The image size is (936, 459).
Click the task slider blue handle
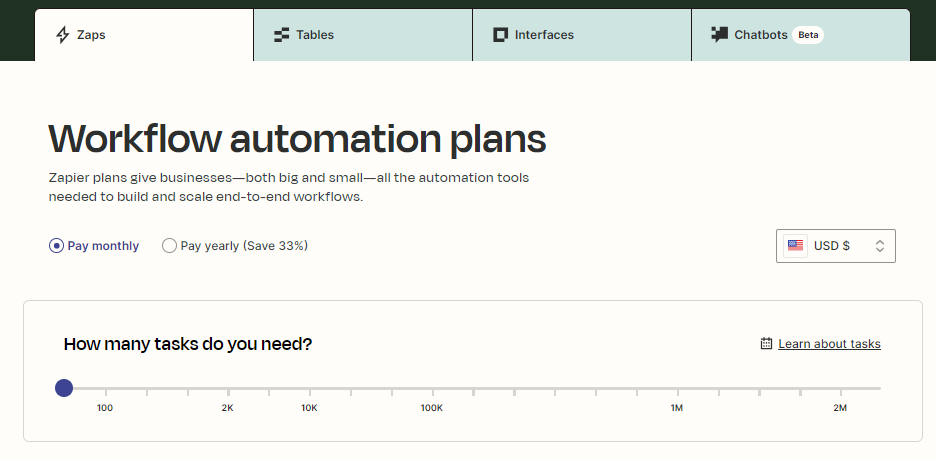click(x=64, y=388)
